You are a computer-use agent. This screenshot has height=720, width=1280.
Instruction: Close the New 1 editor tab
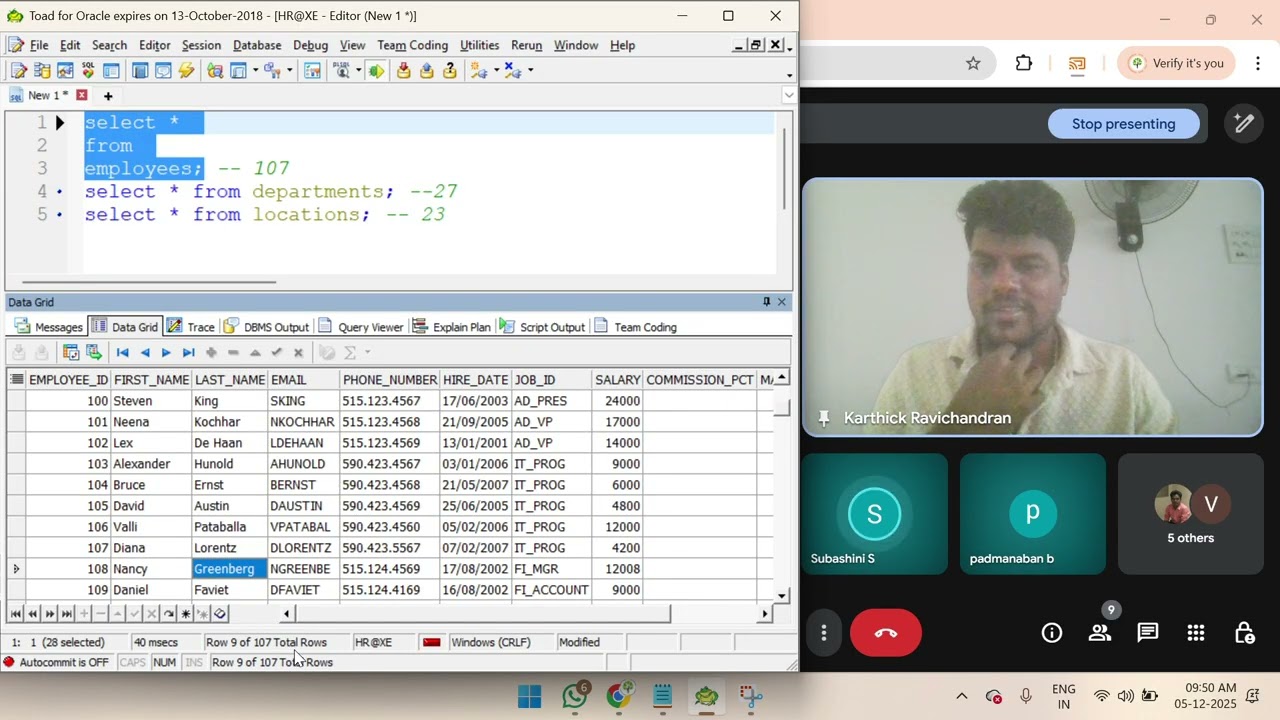[82, 95]
